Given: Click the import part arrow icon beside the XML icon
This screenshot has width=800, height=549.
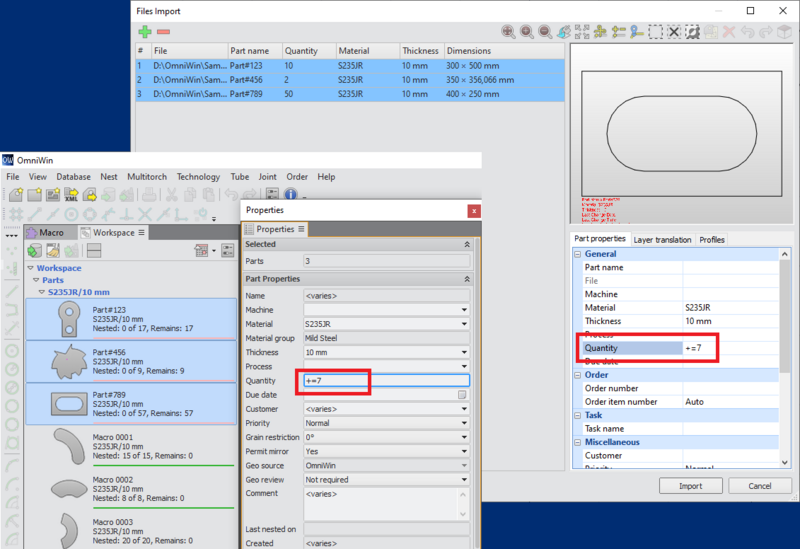Looking at the screenshot, I should 89,194.
